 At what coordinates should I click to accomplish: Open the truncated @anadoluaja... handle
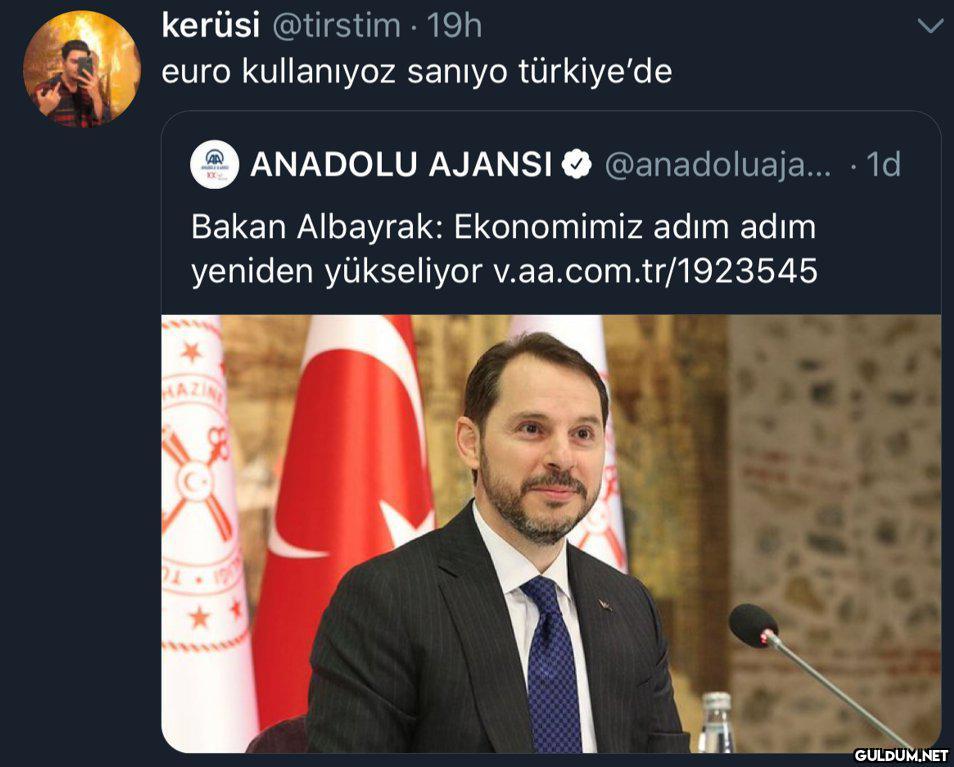point(718,165)
